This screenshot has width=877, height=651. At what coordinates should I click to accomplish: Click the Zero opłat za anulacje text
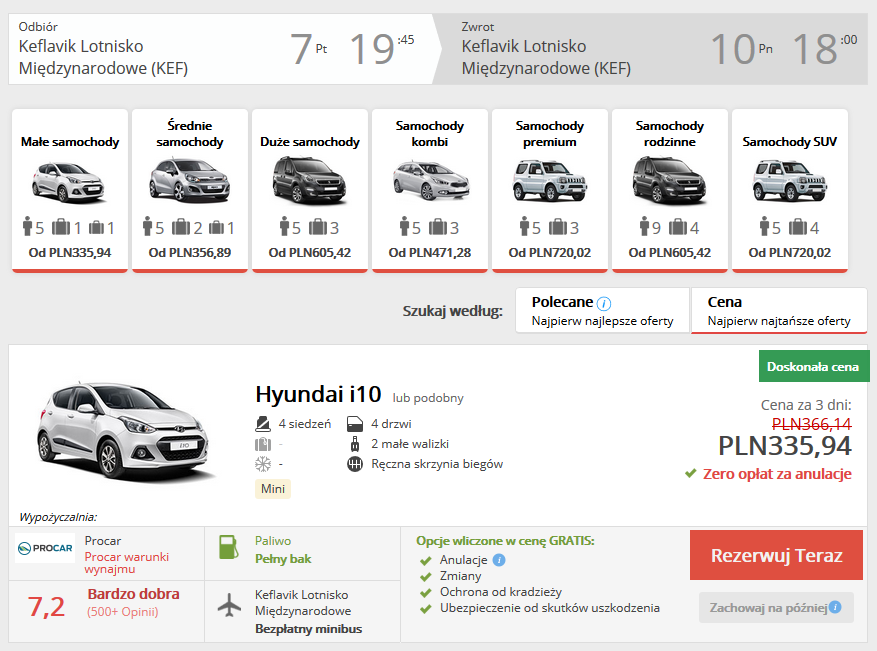tap(777, 474)
